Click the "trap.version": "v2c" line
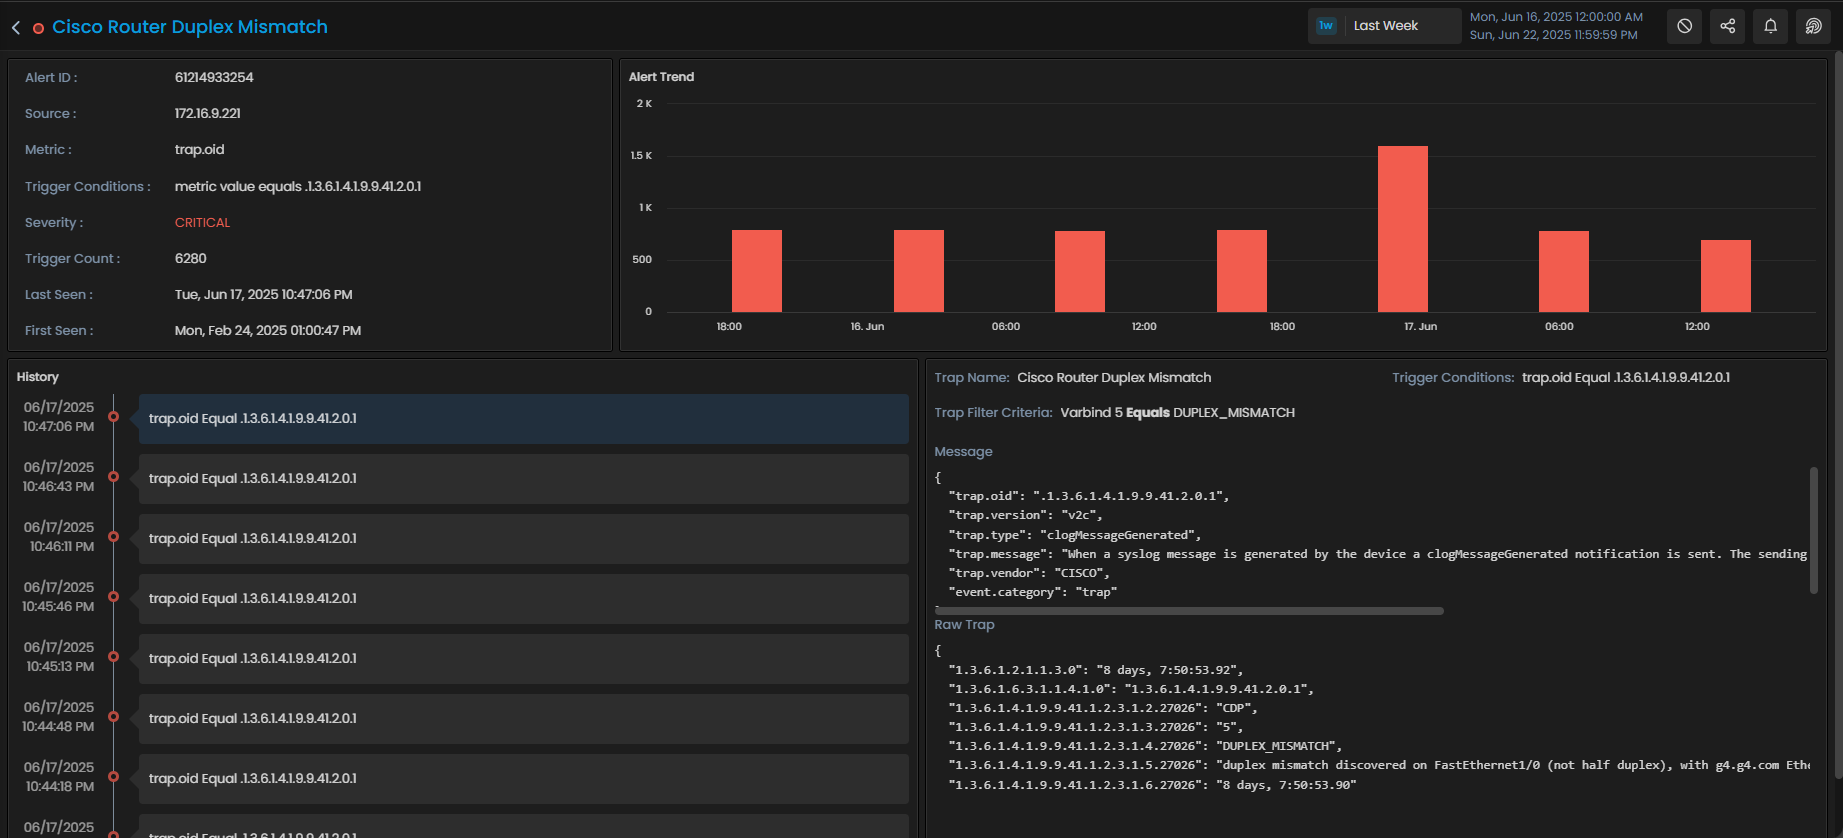Viewport: 1843px width, 838px height. pos(1025,515)
